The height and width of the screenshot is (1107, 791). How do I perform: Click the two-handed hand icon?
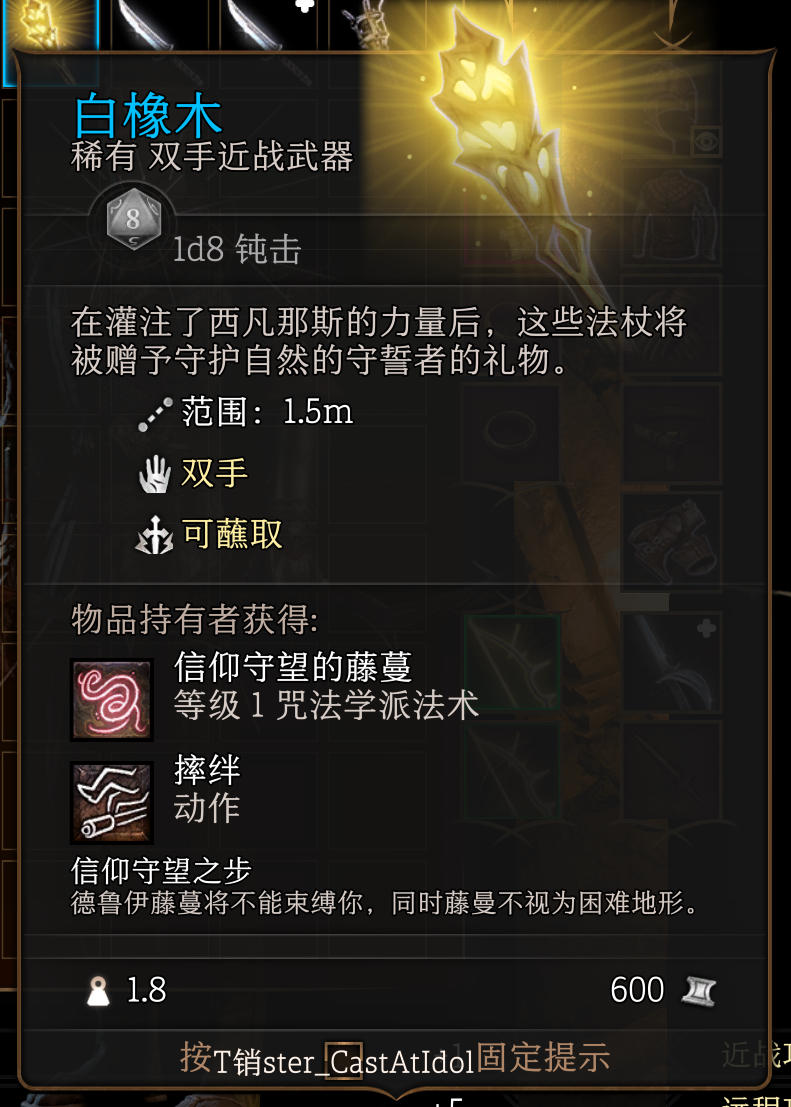tap(155, 474)
